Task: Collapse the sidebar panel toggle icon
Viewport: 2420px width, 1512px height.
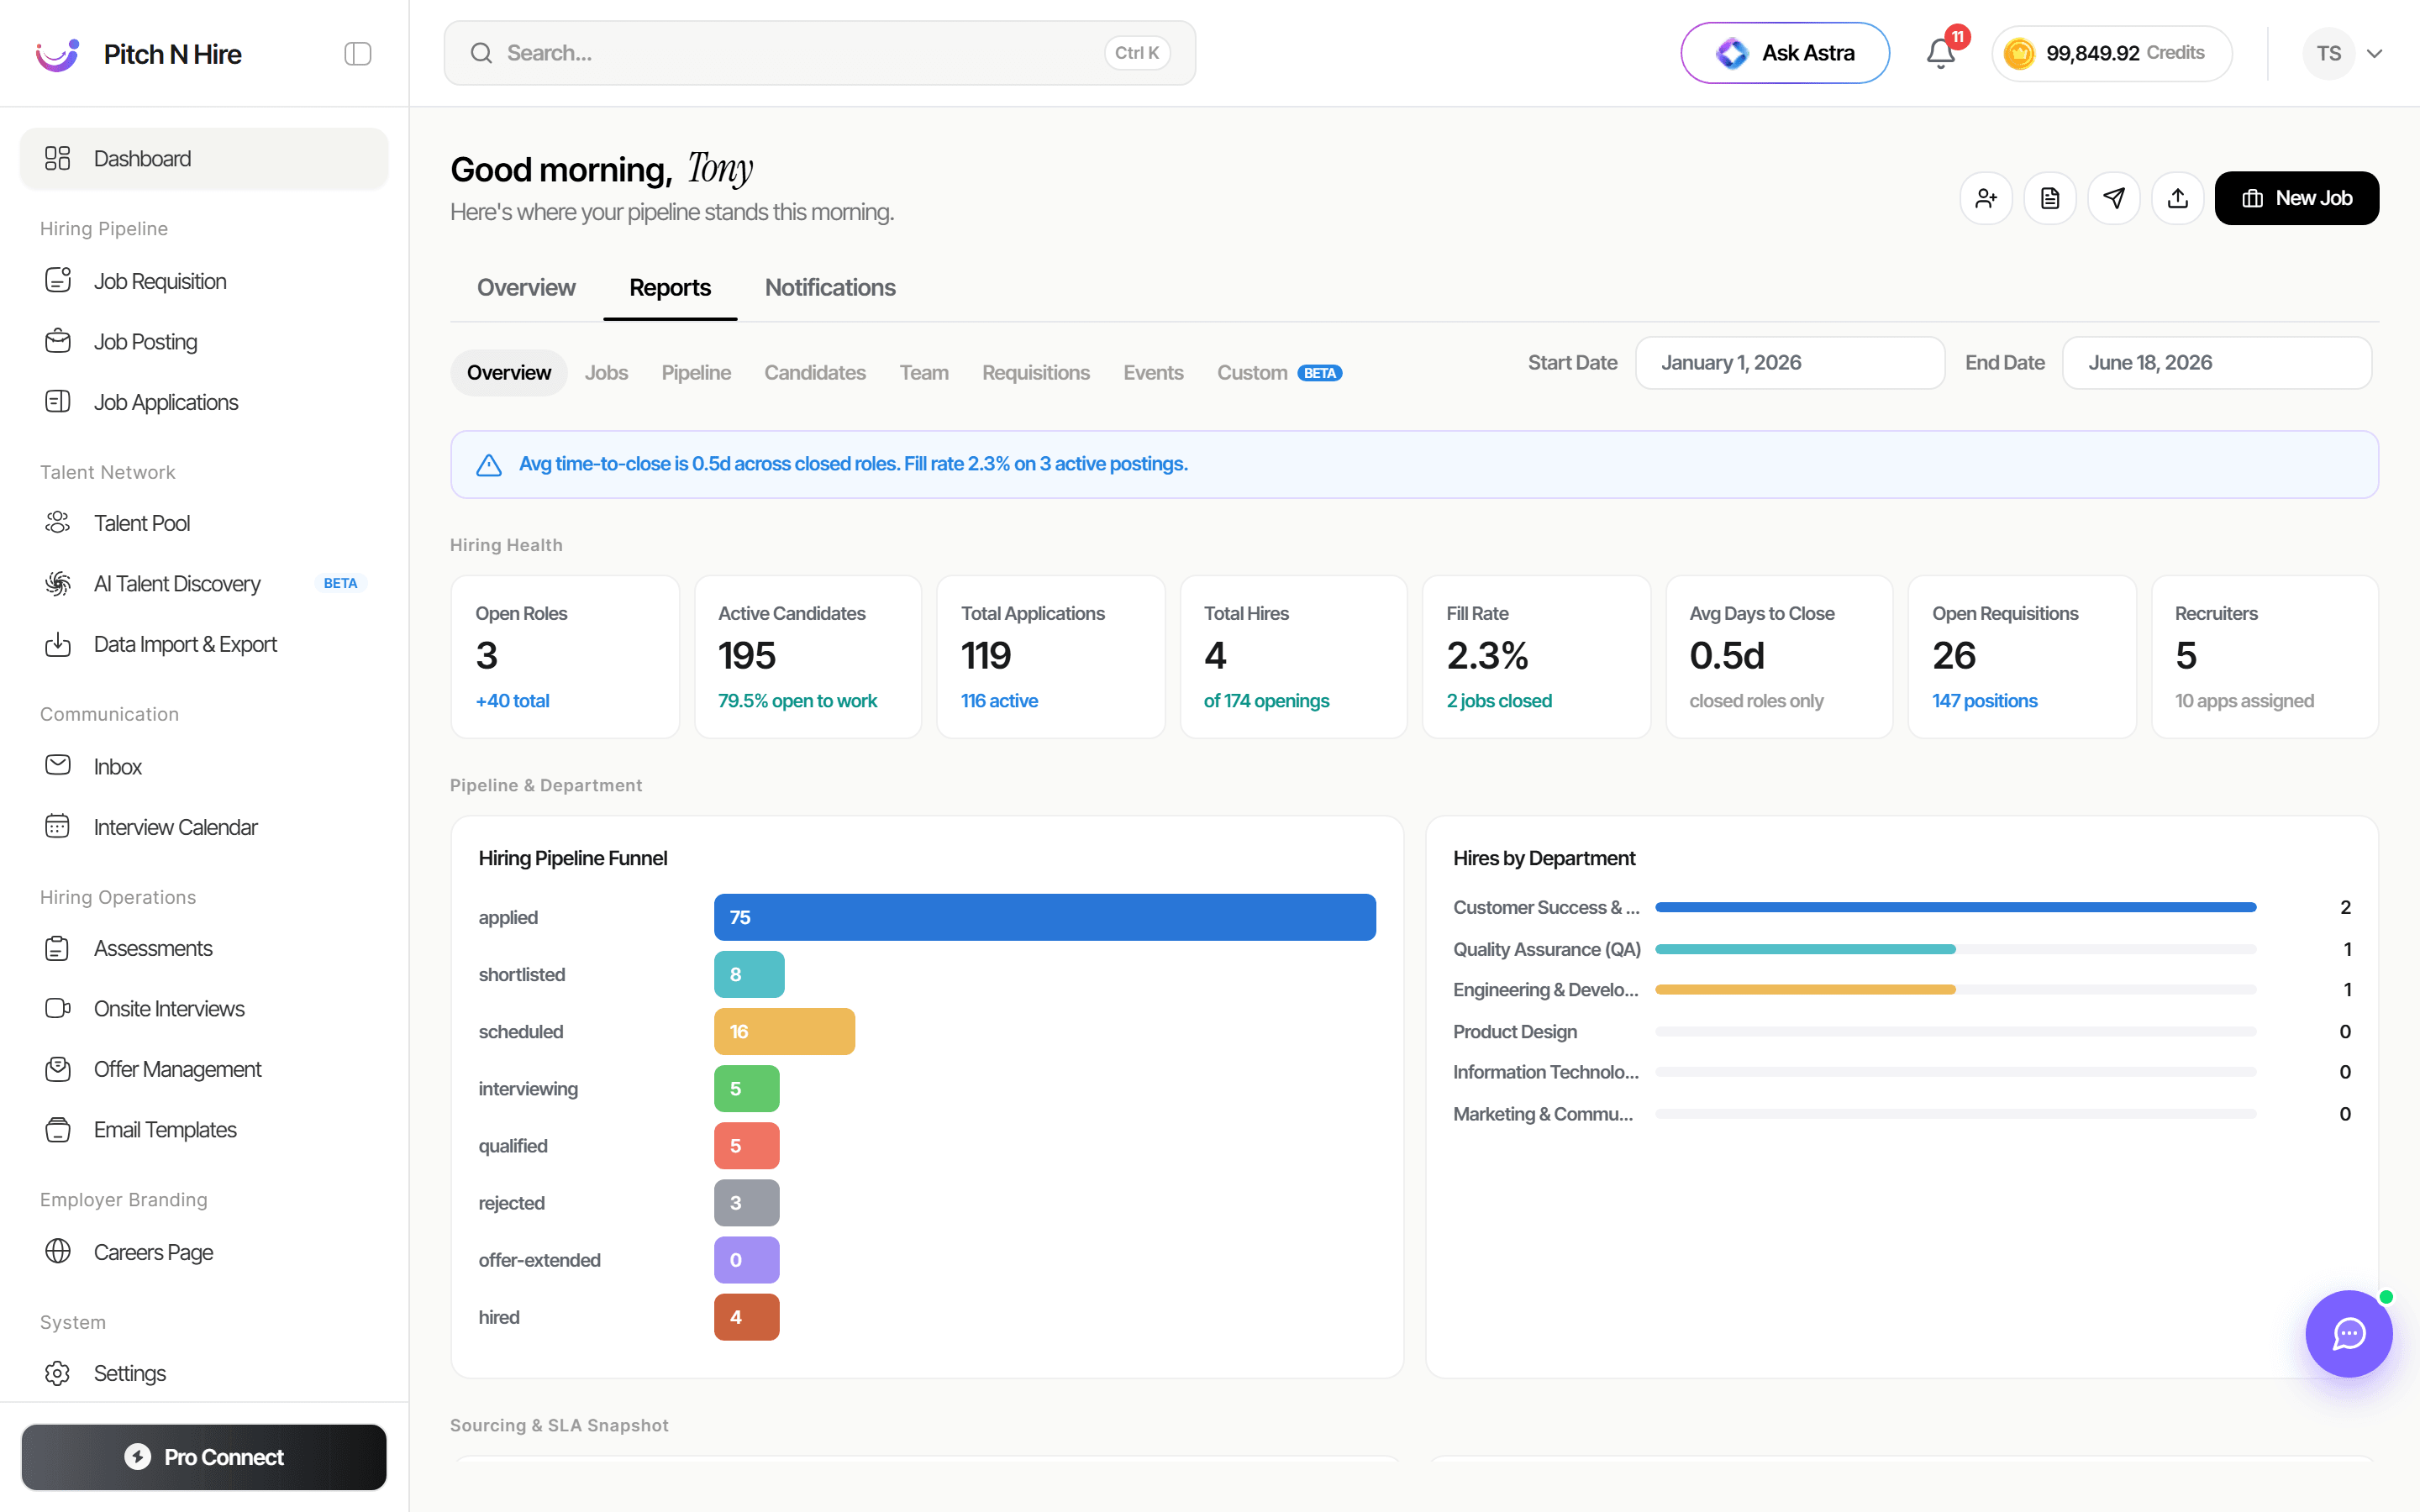Action: (357, 54)
